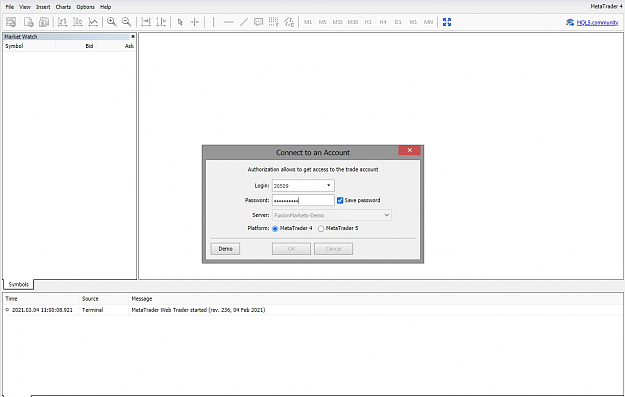Toggle chart auto scroll icon
The height and width of the screenshot is (397, 625).
click(x=146, y=22)
